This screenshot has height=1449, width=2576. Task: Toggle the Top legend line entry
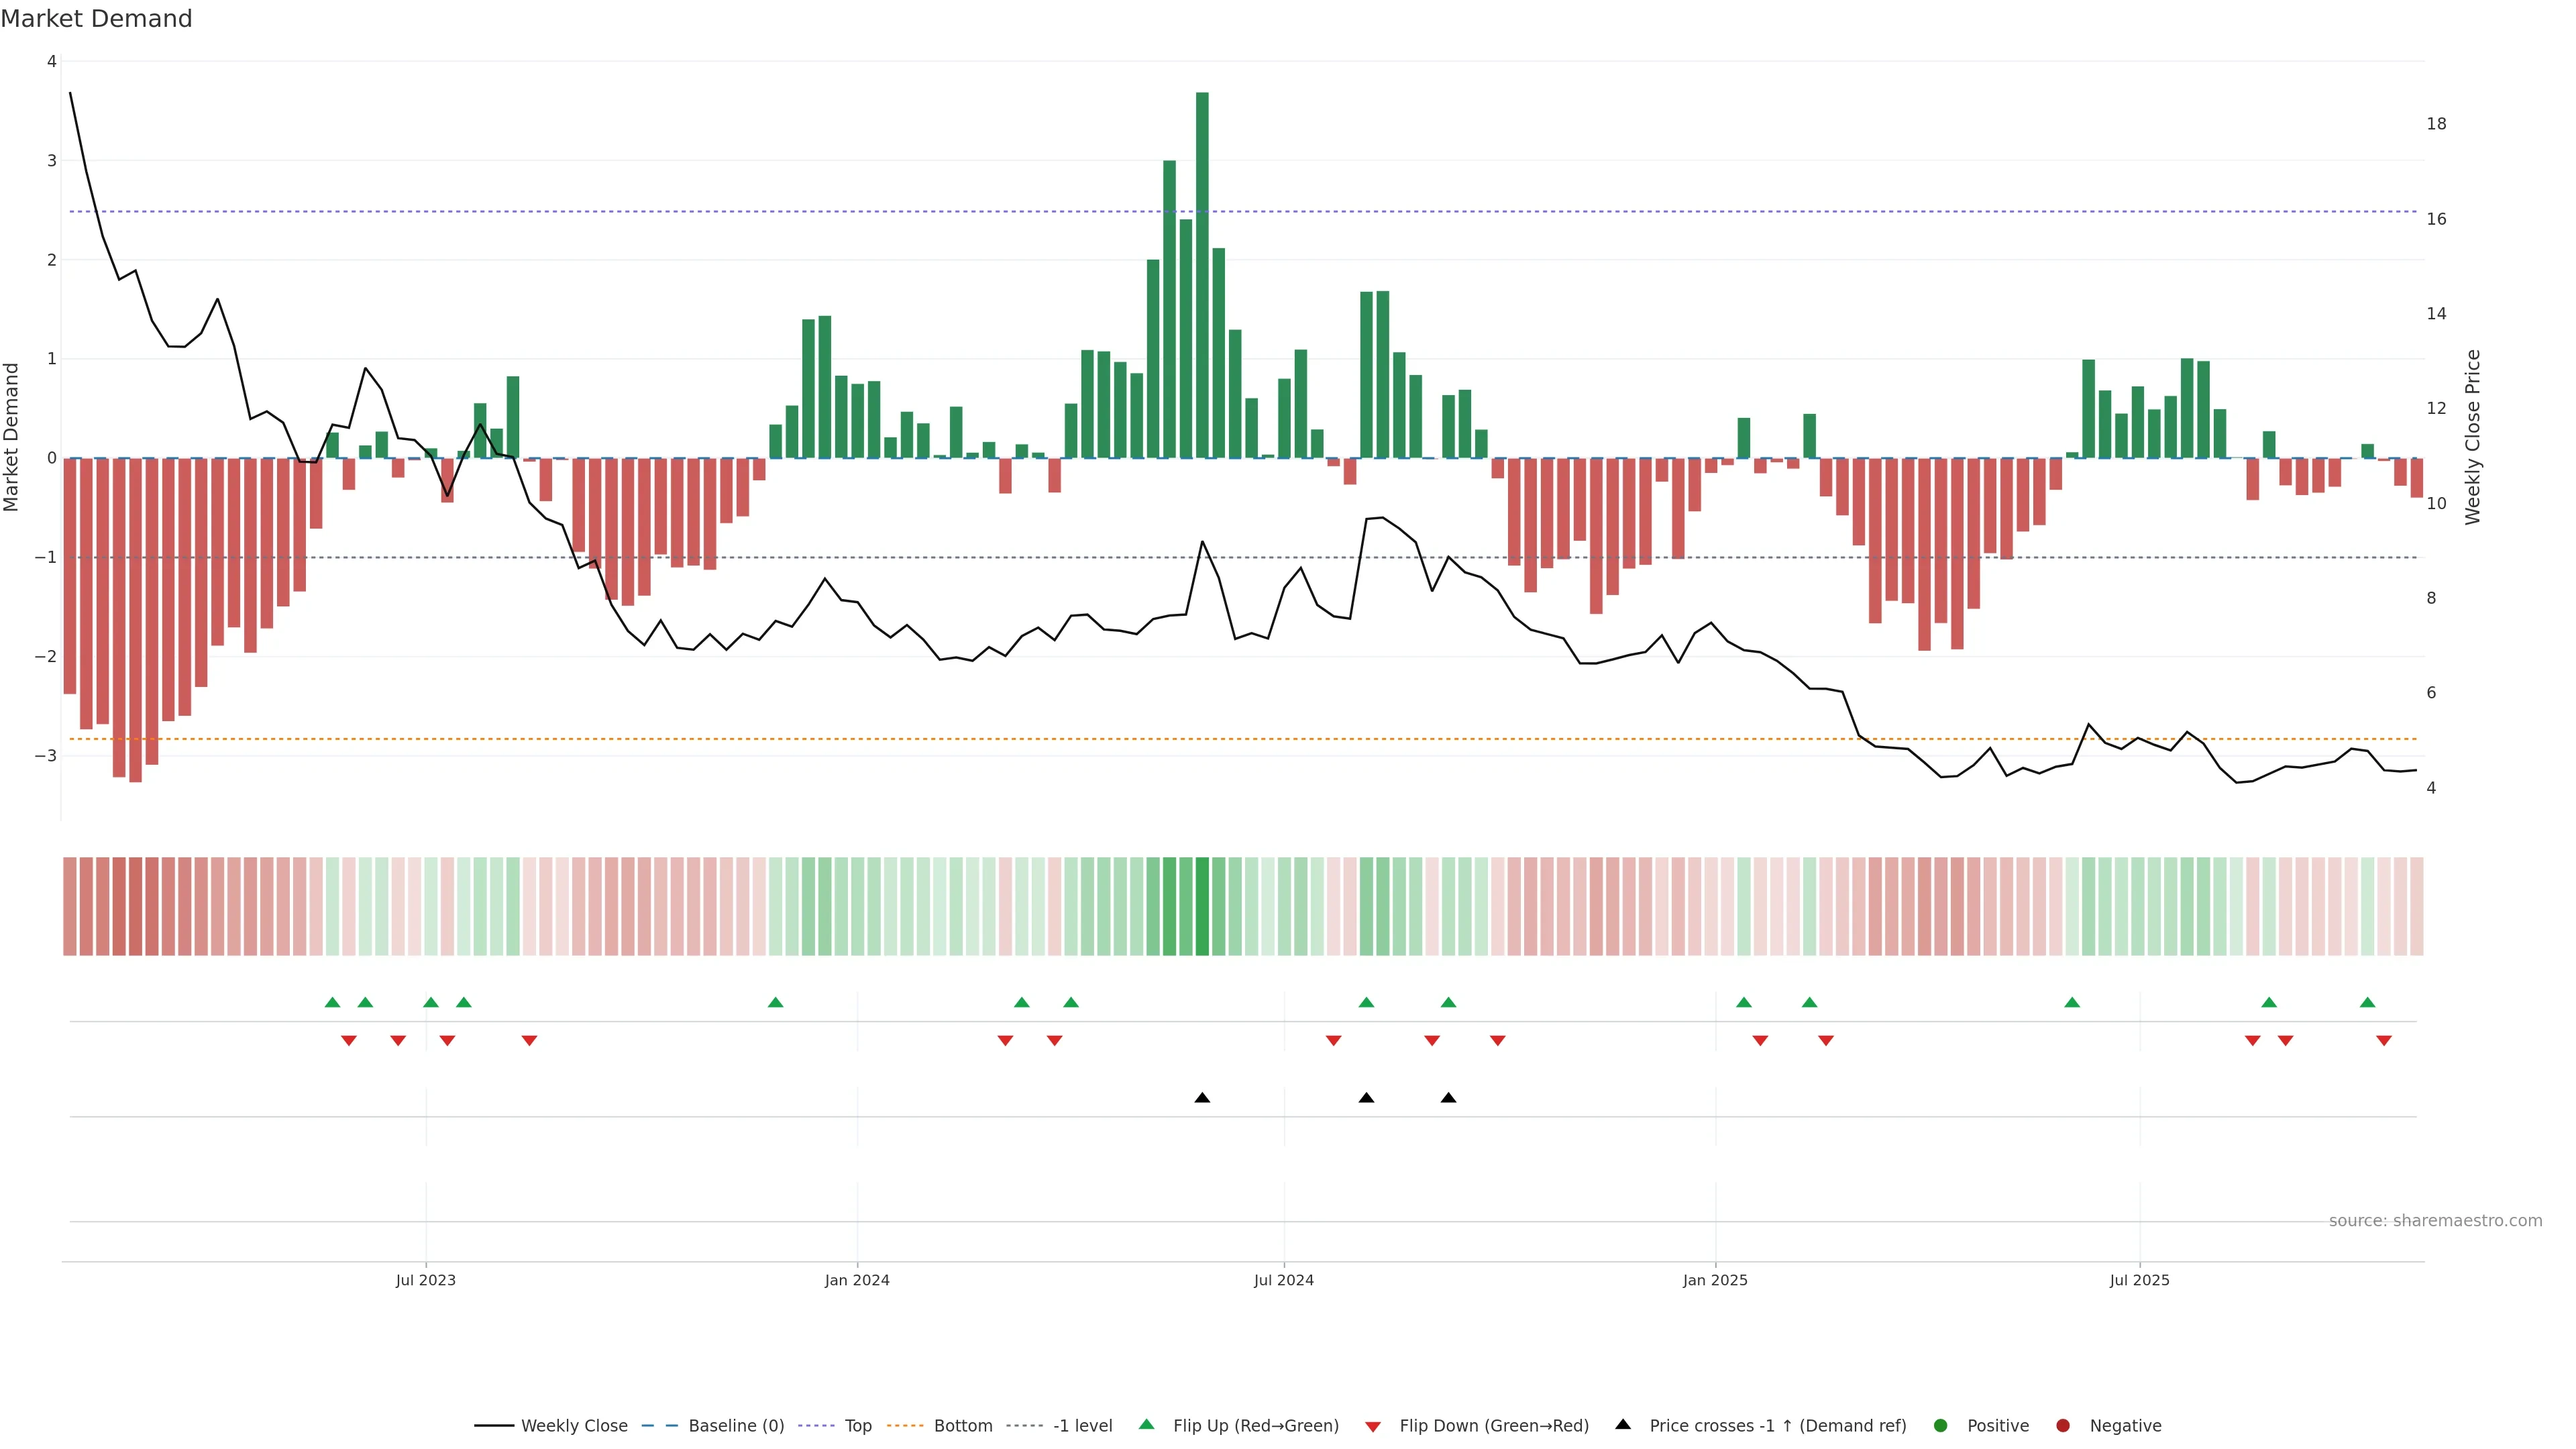coord(857,1426)
